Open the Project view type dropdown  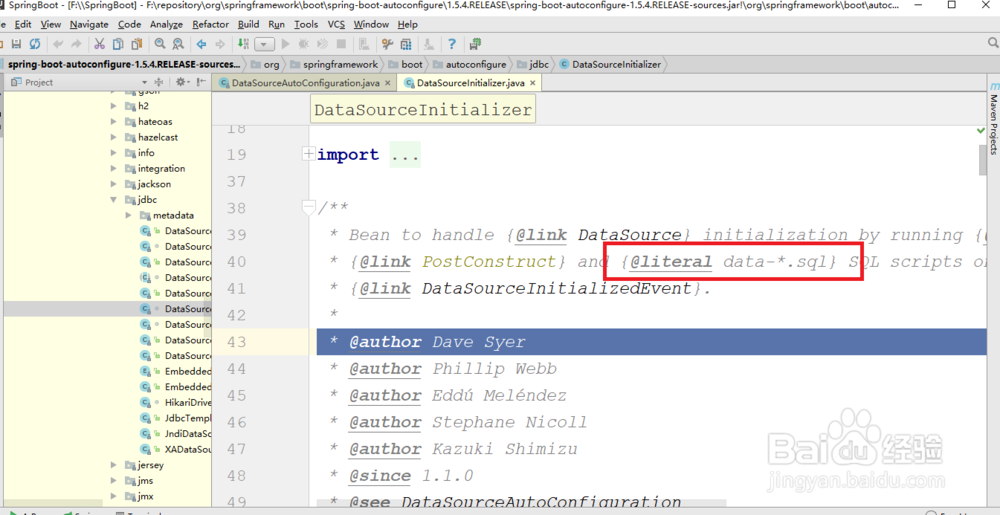coord(144,82)
